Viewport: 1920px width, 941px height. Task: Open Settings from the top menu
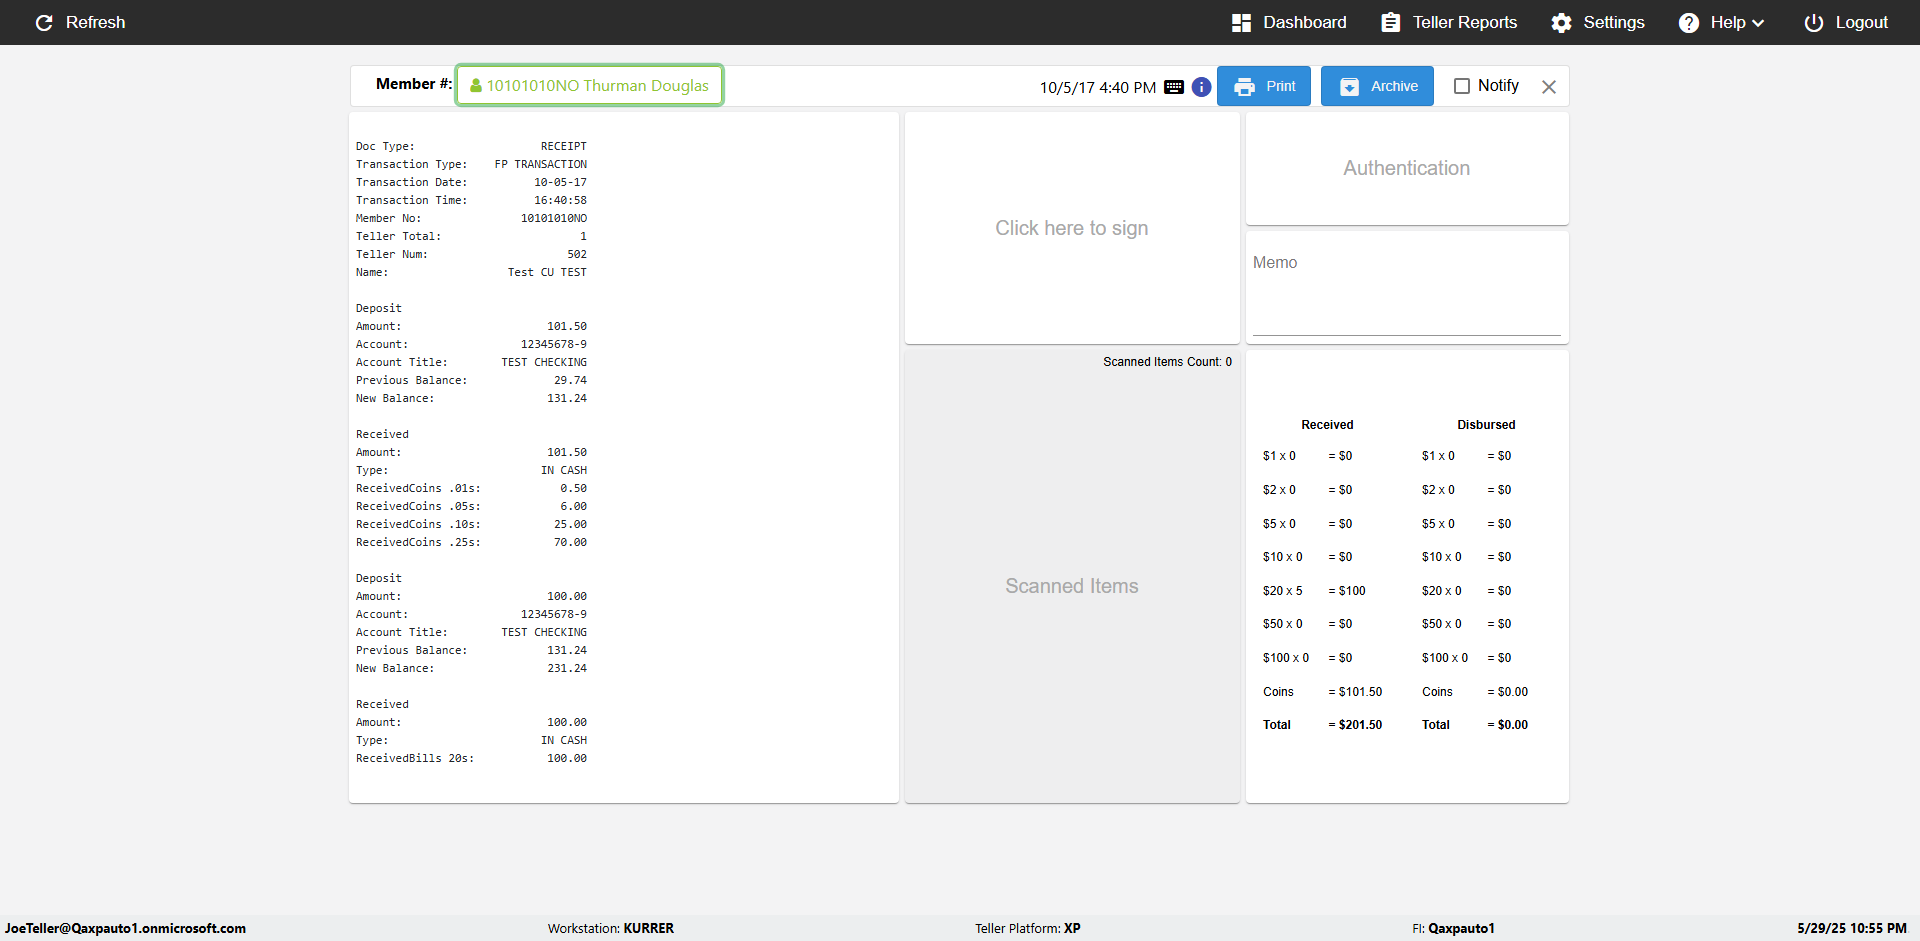(1598, 22)
